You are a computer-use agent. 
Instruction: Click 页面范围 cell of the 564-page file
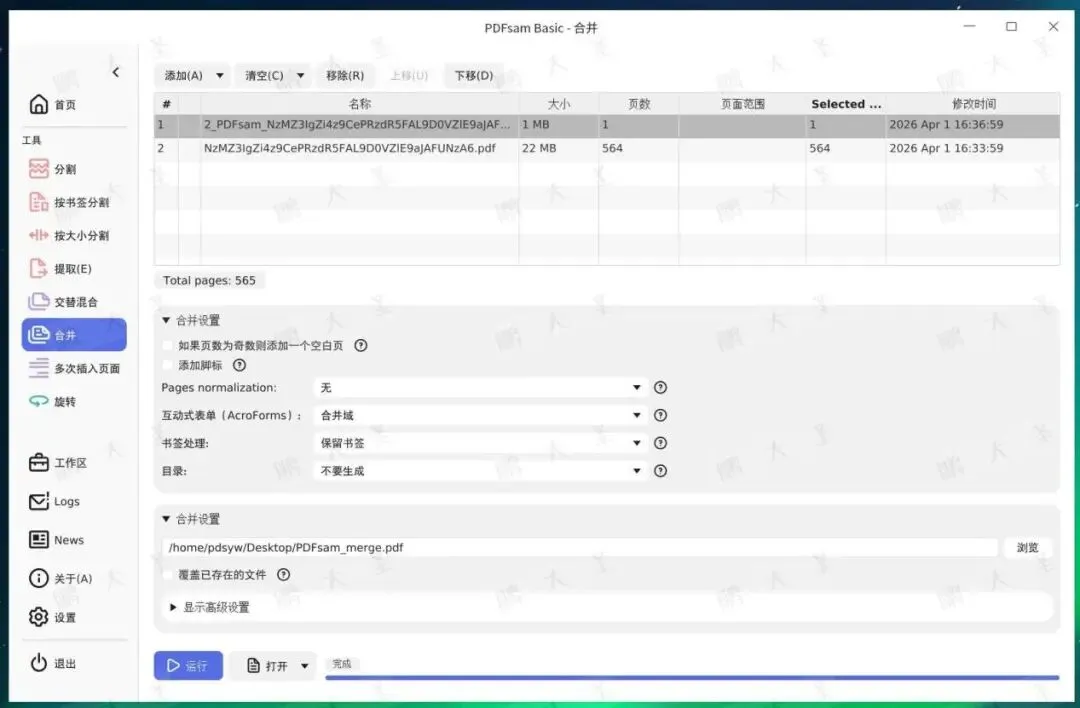[742, 148]
